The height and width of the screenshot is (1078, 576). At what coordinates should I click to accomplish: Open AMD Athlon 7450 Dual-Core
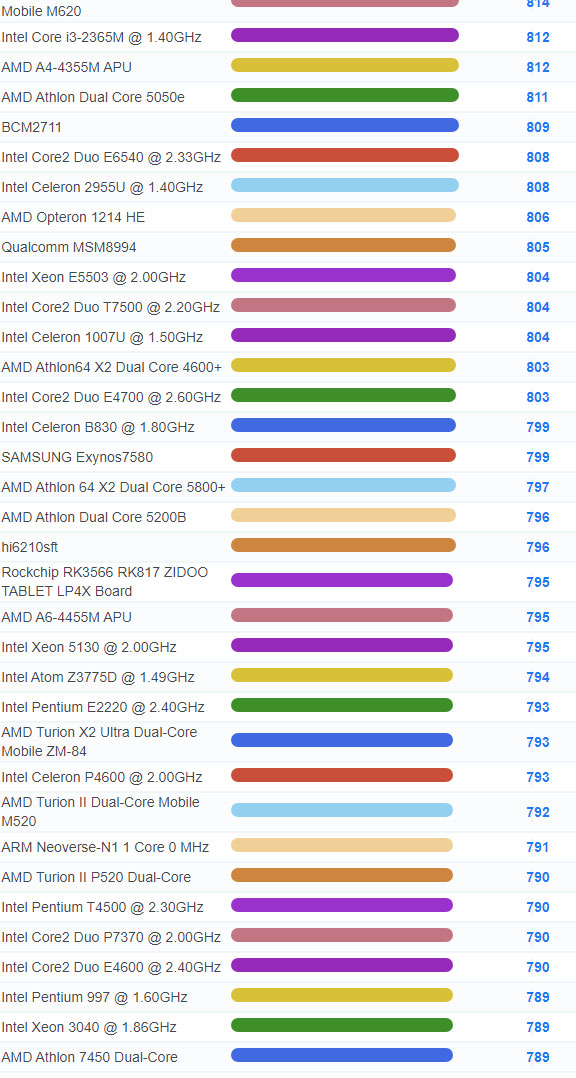pos(89,1058)
